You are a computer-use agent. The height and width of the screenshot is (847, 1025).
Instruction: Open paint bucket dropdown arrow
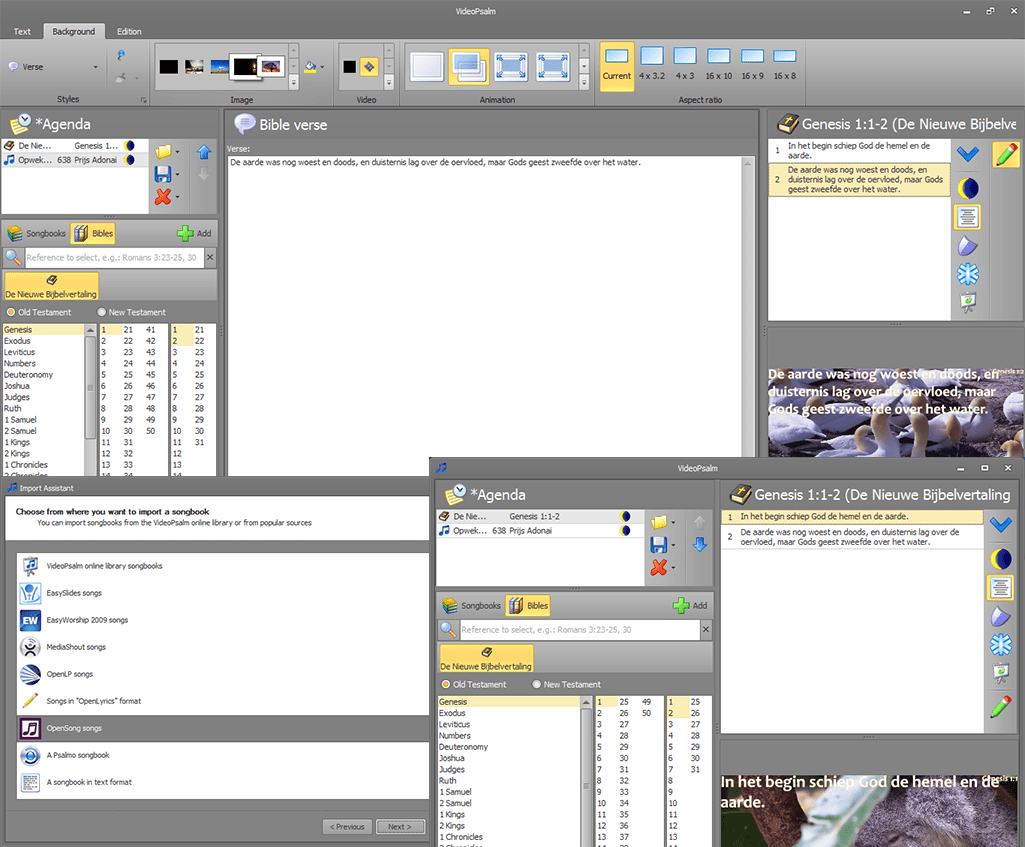pos(322,67)
